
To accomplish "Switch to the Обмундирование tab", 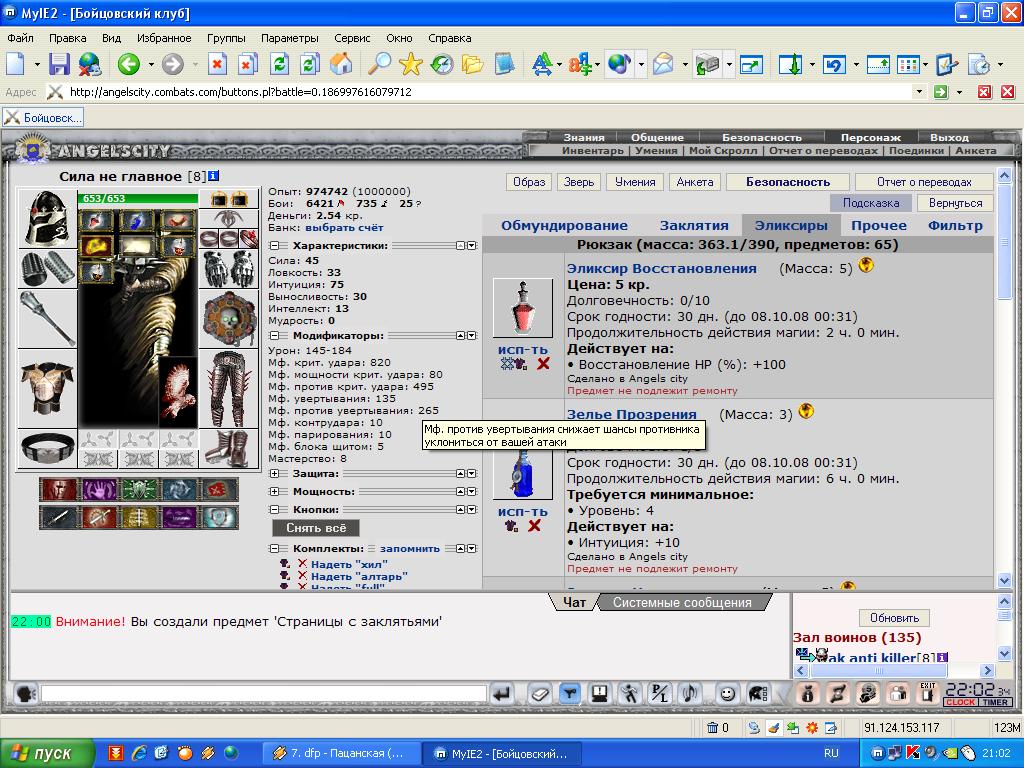I will [564, 225].
